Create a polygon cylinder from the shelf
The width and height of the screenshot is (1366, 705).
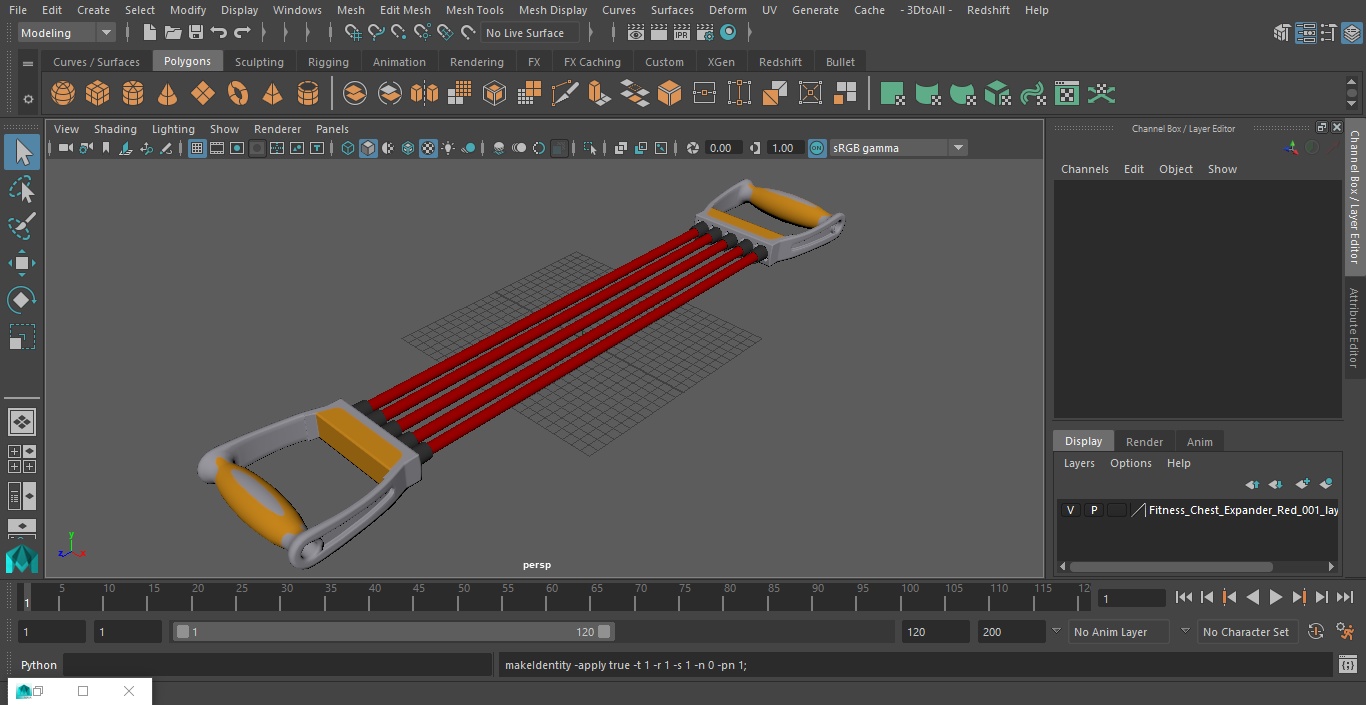[133, 94]
